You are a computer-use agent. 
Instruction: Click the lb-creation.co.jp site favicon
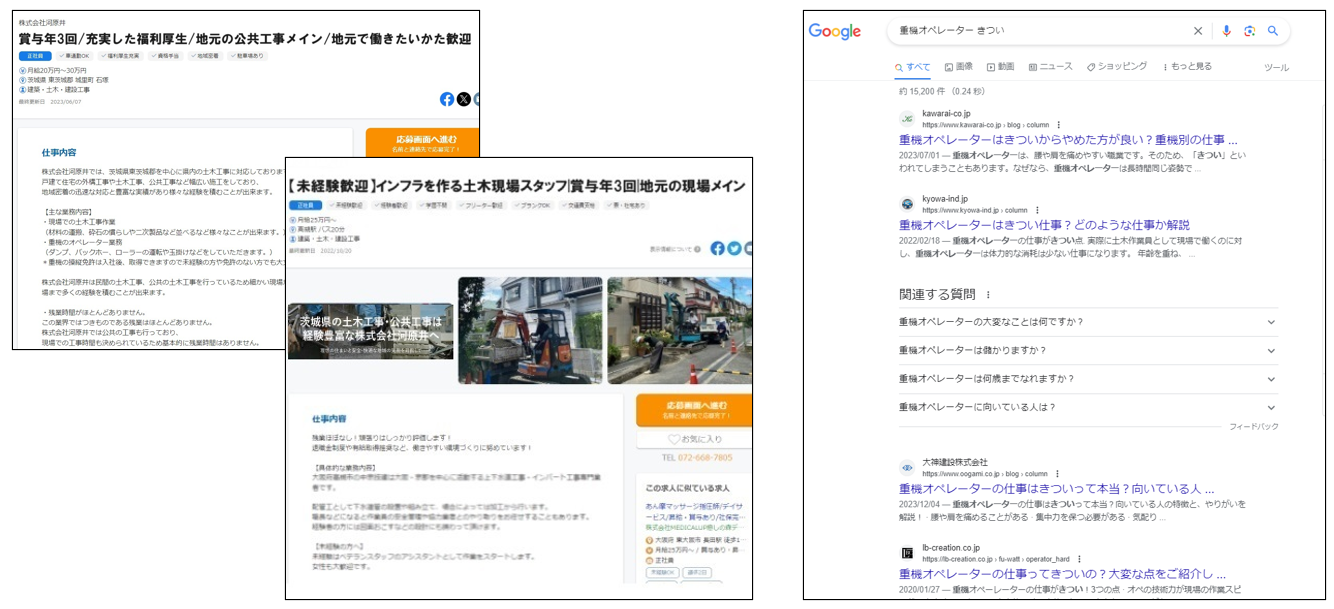907,553
